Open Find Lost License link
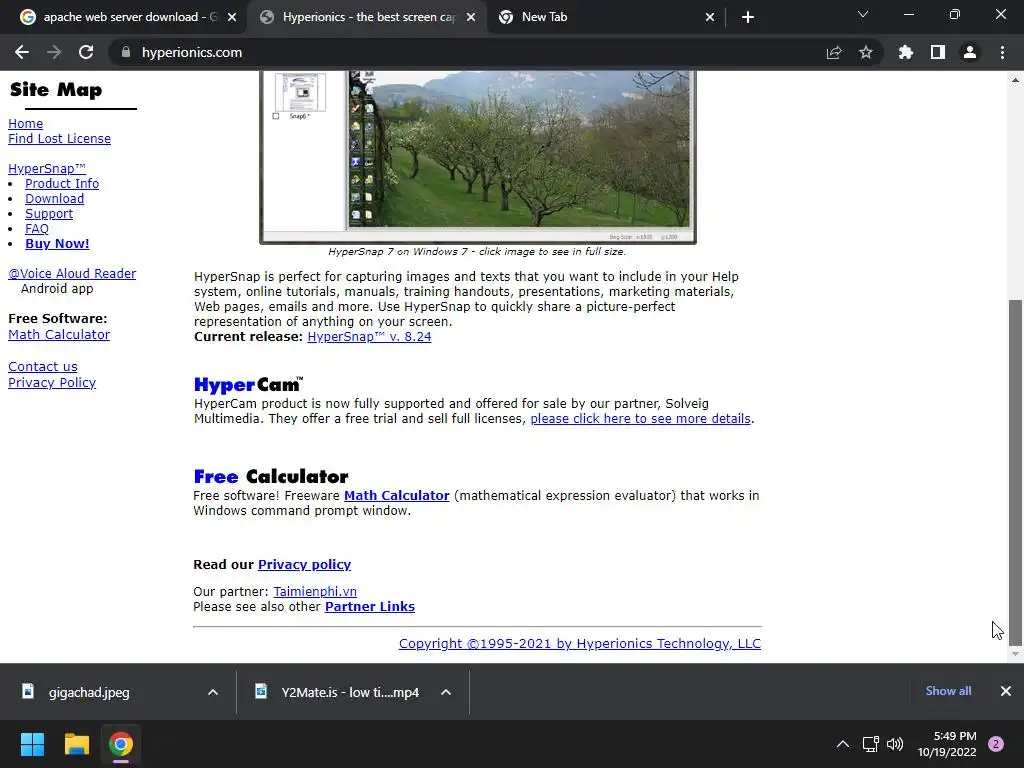 [x=59, y=138]
